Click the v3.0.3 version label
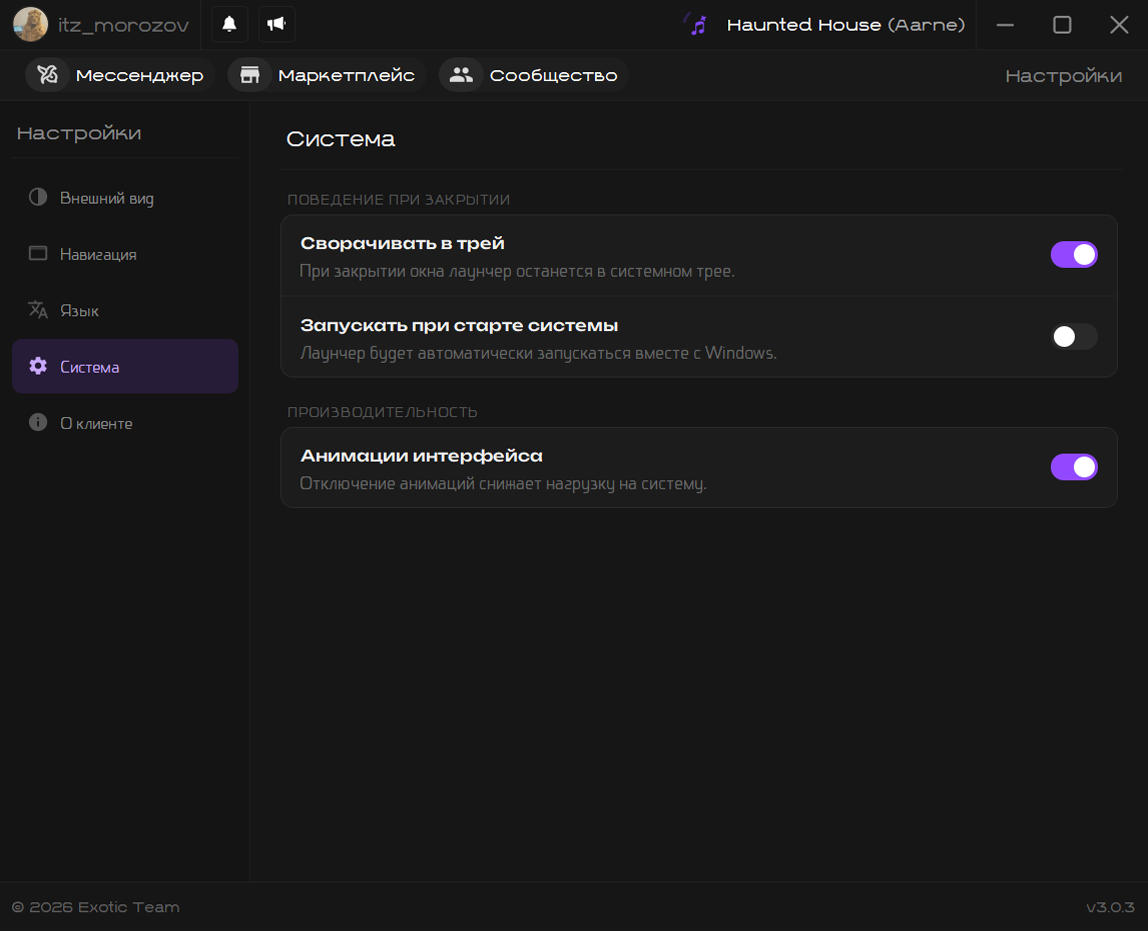Screen dimensions: 1148x931 tap(1110, 908)
